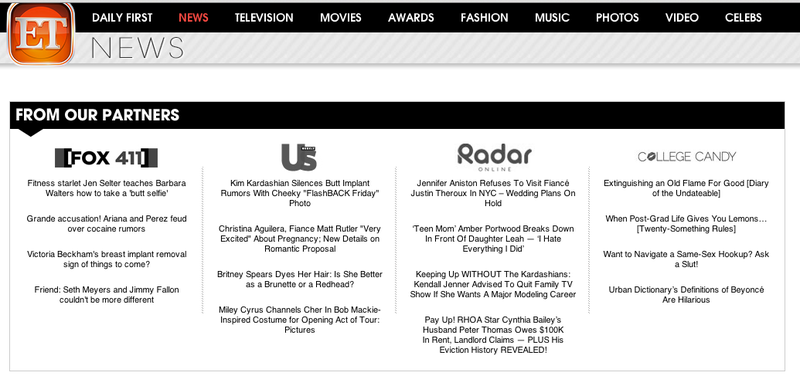The image size is (800, 386).
Task: Open the Music section
Action: [552, 17]
